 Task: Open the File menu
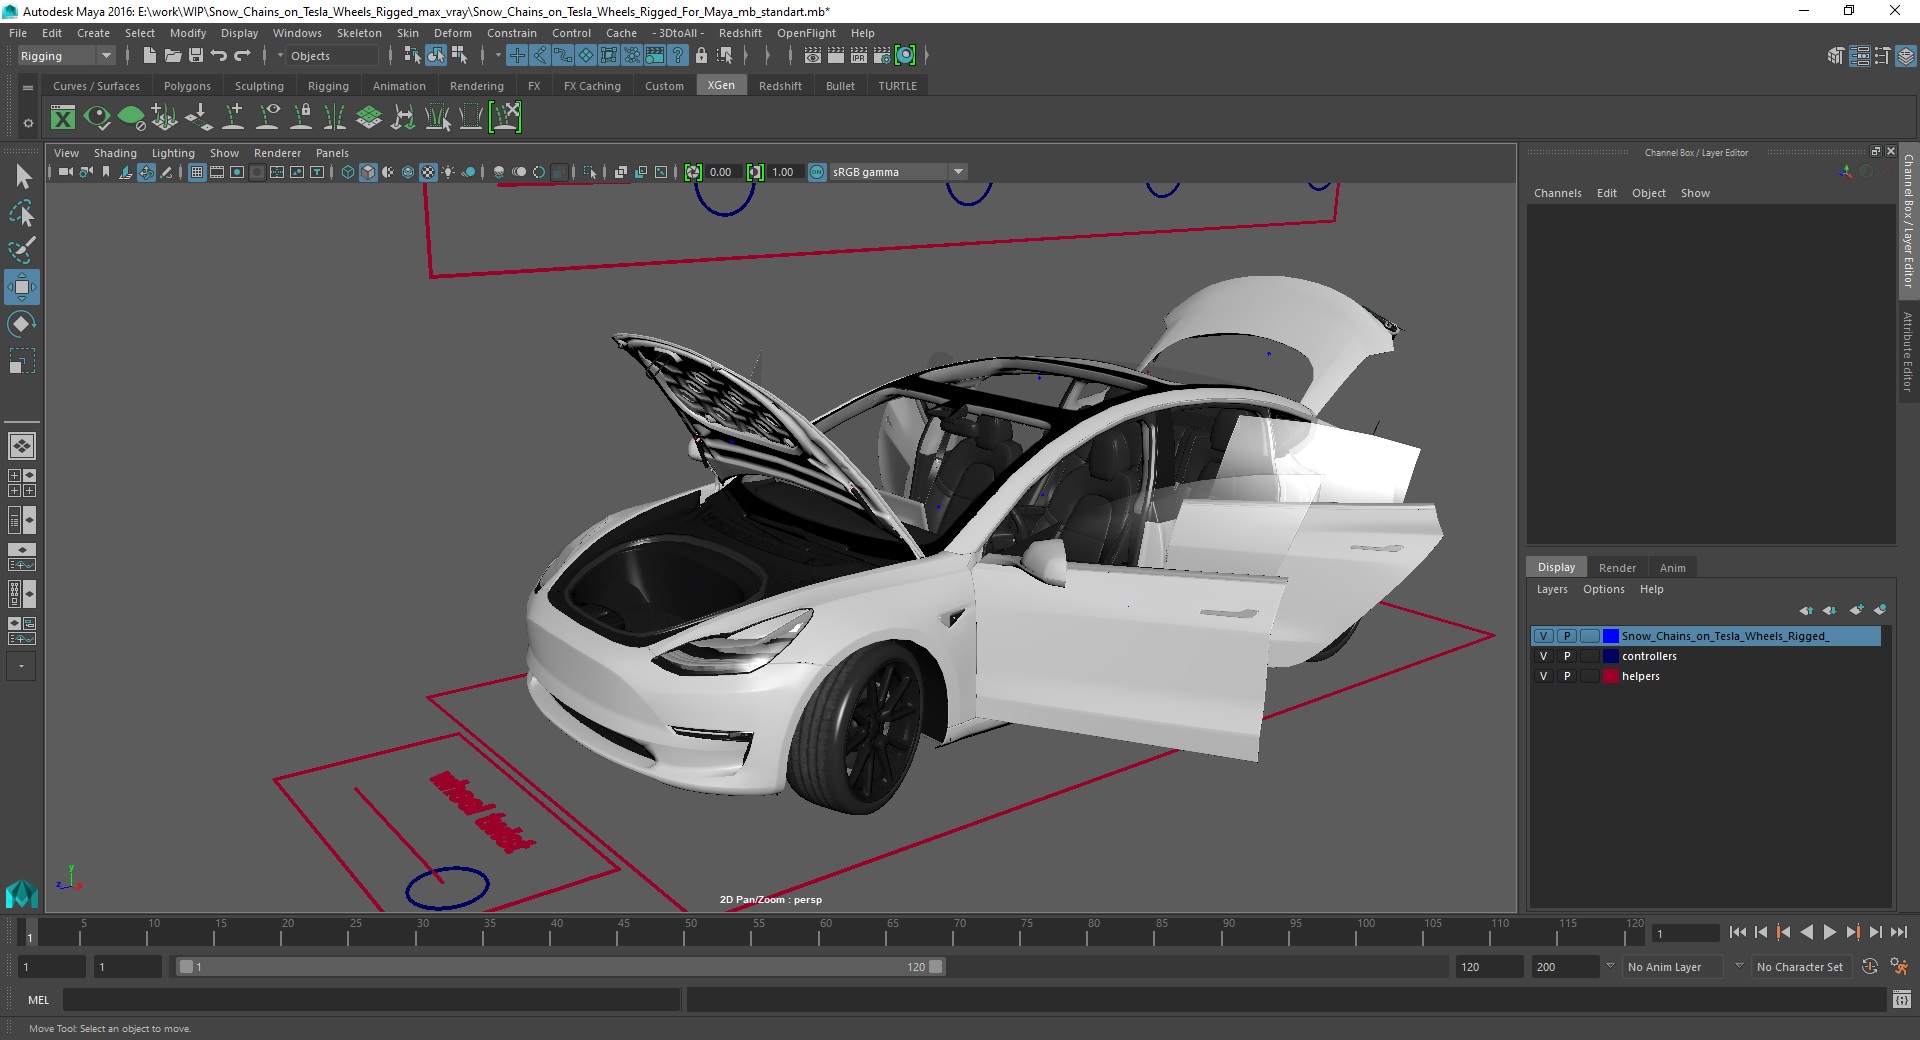click(x=18, y=33)
